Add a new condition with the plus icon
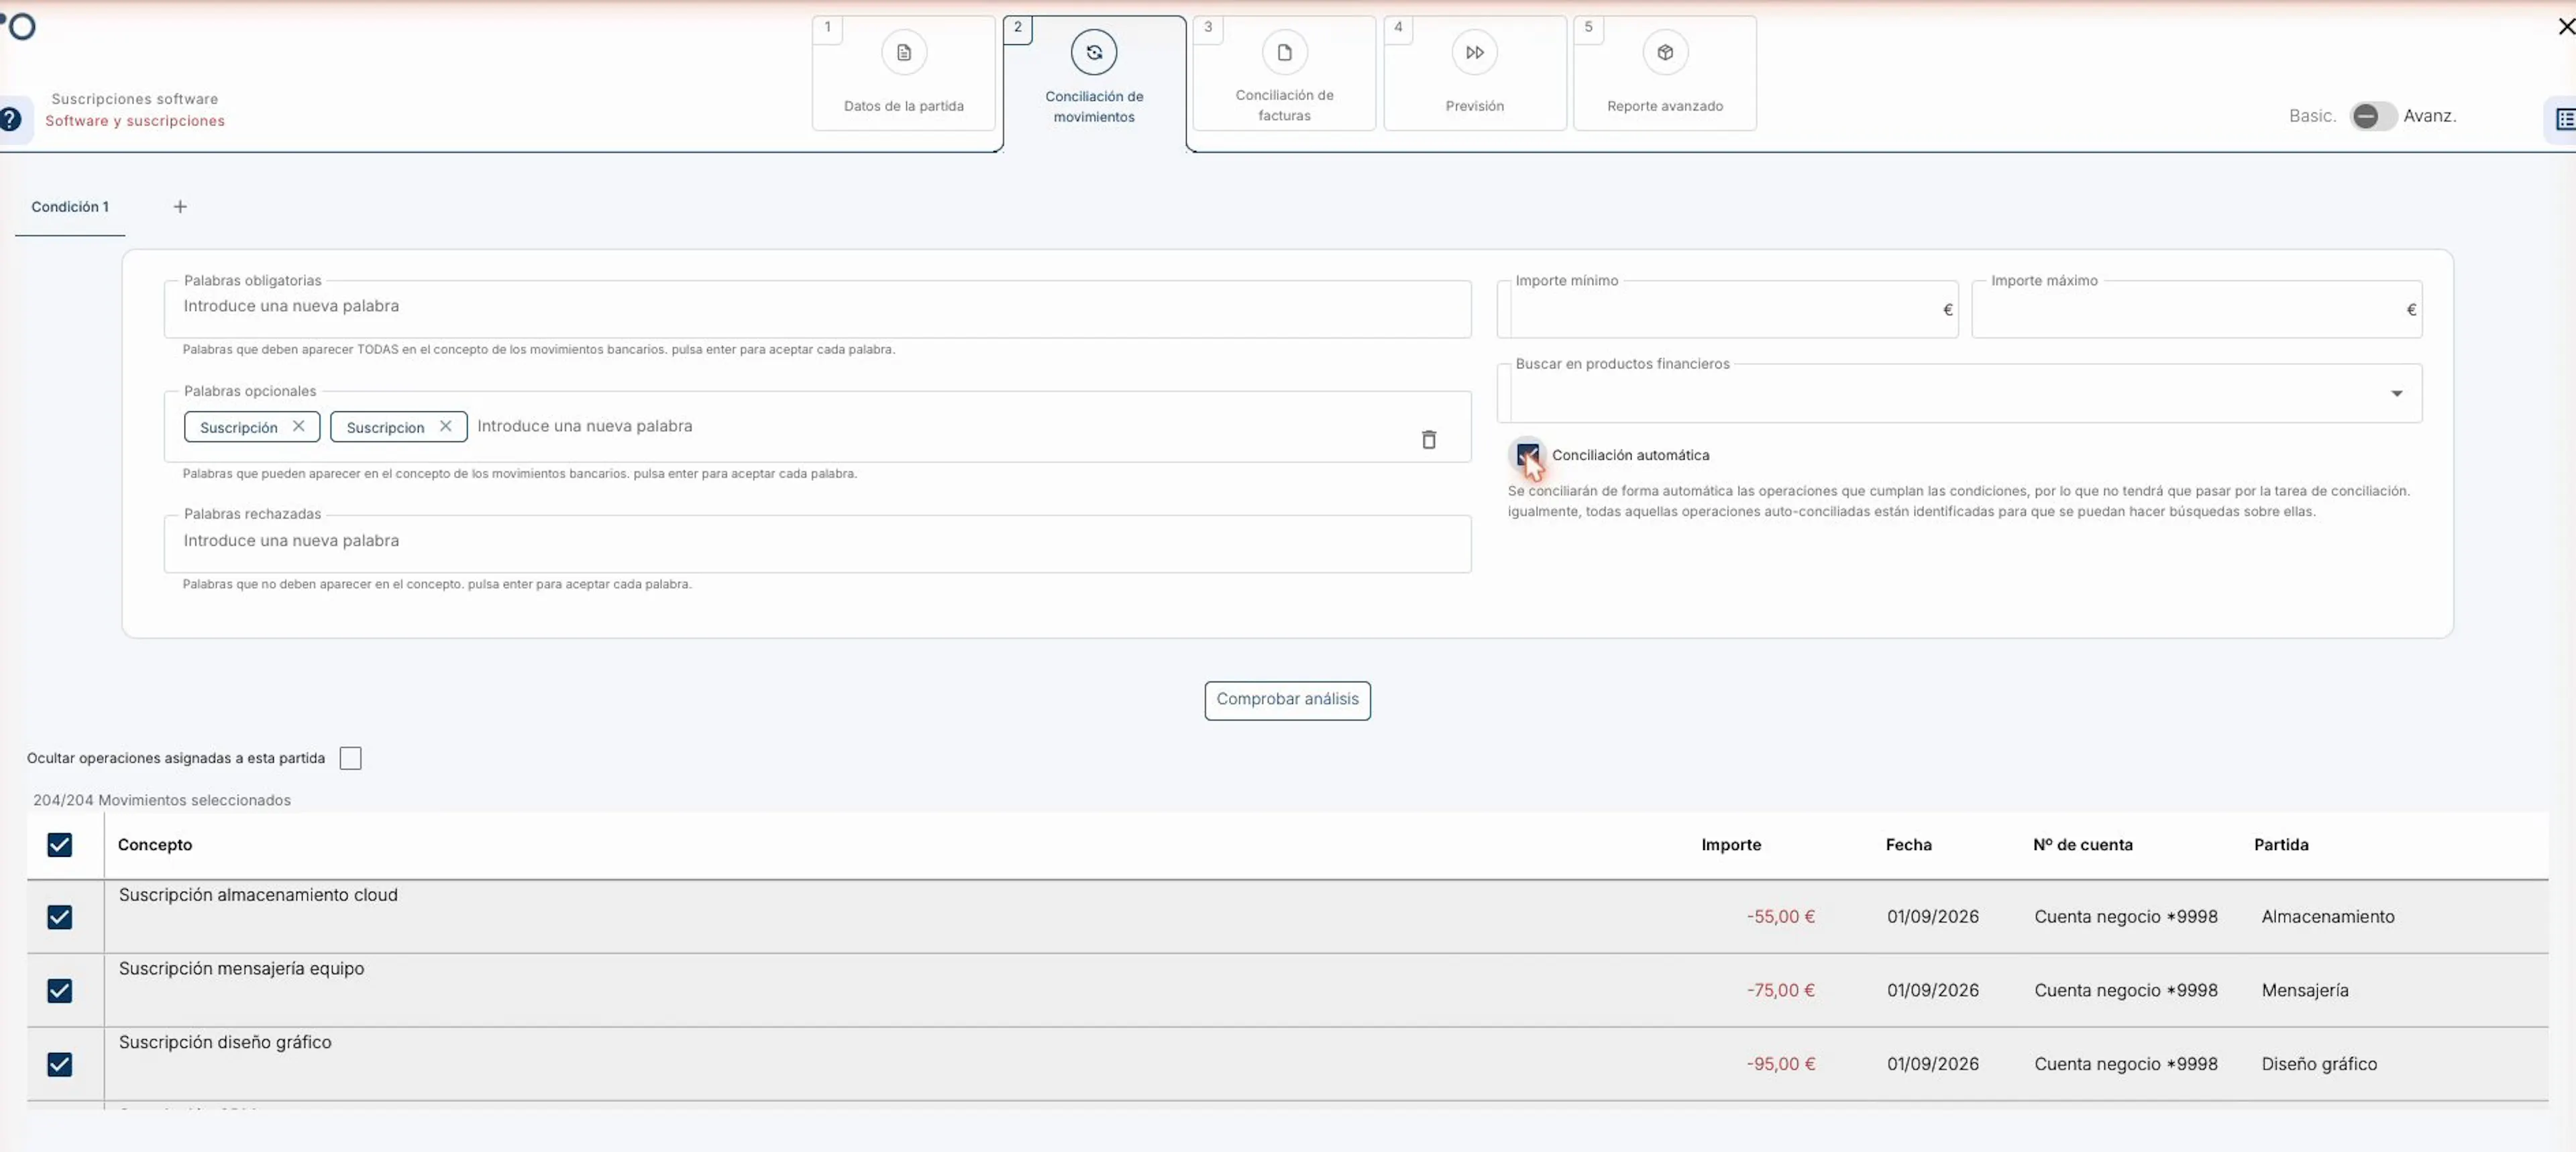 [x=180, y=206]
